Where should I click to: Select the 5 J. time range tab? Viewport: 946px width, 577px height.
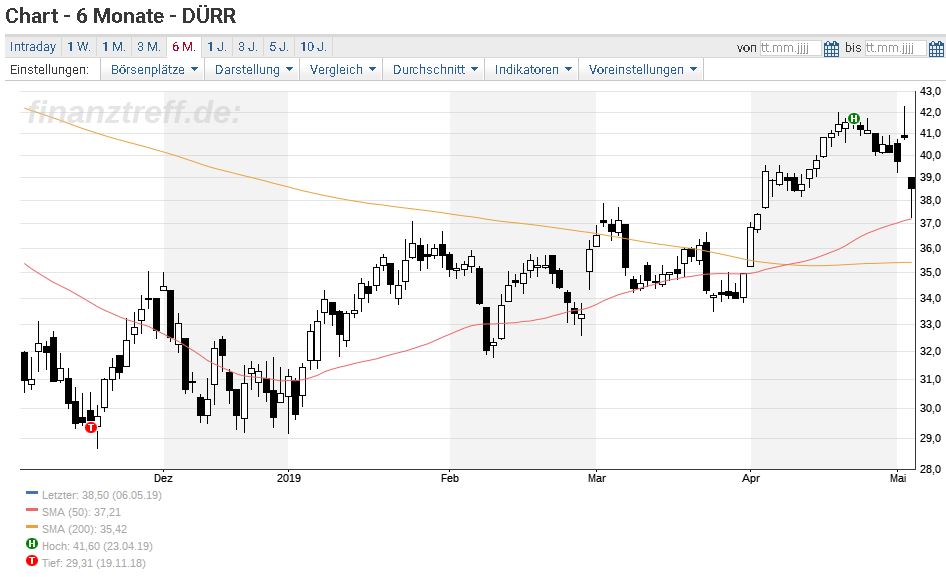click(x=279, y=46)
